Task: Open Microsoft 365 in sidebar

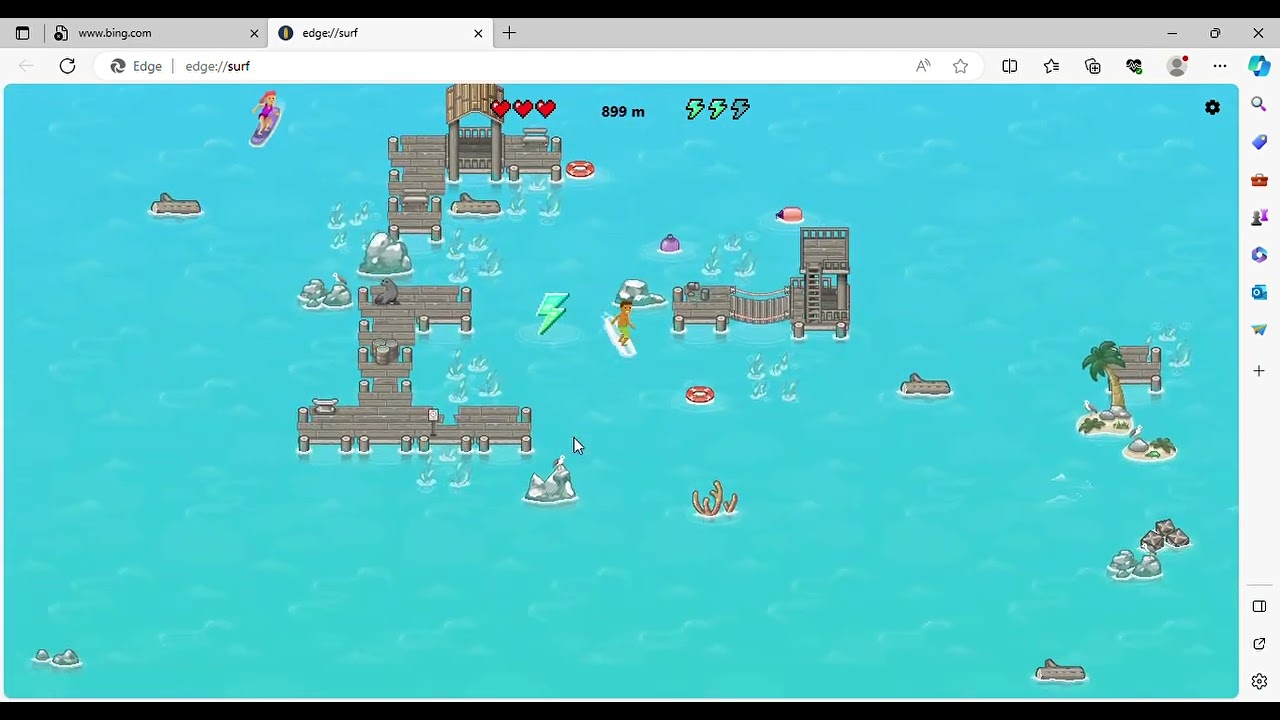Action: (1259, 255)
